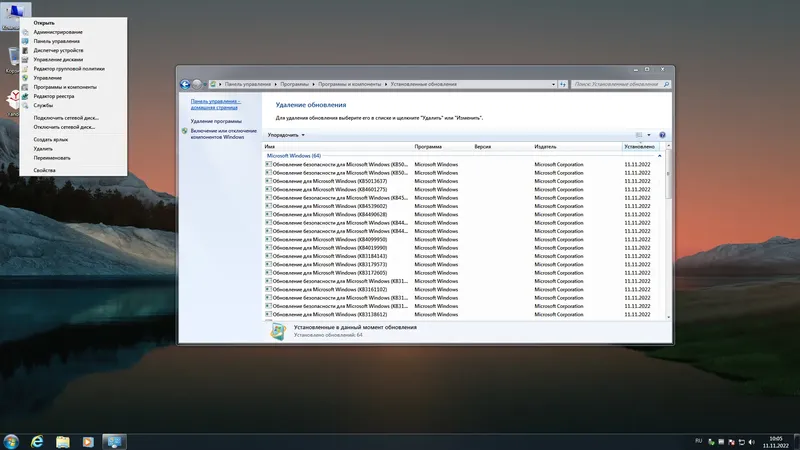Screen dimensions: 800x450
Task: Click the volume speaker tray icon
Action: (752, 442)
